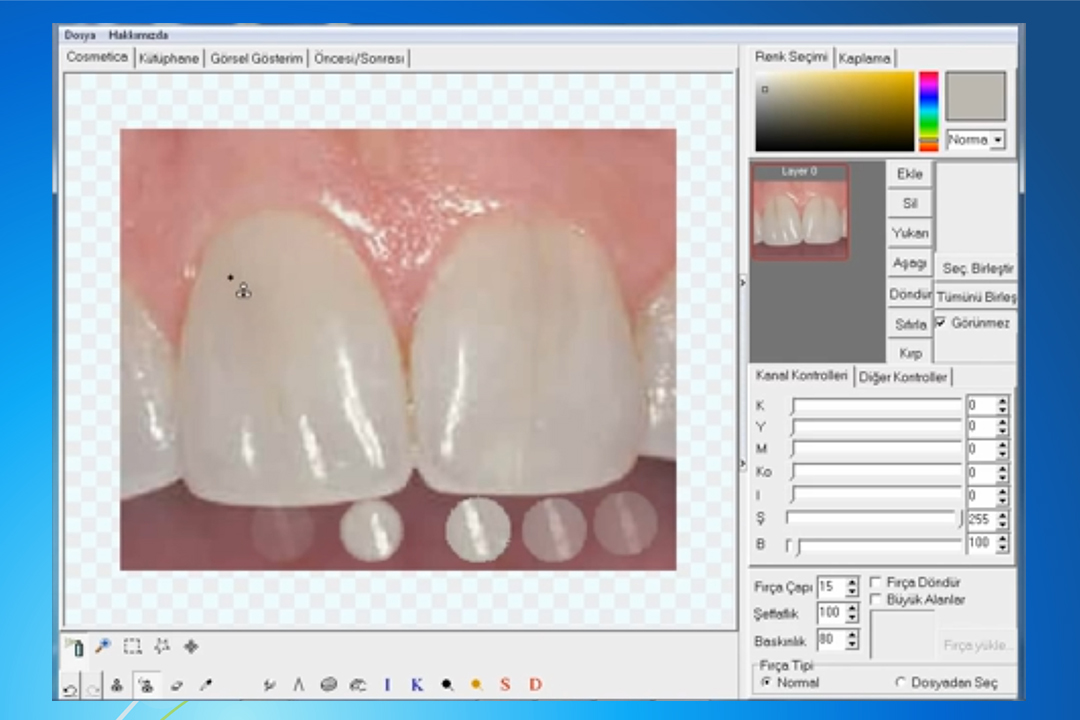Click the red D tool icon
Screen dimensions: 1080x720
tap(535, 685)
